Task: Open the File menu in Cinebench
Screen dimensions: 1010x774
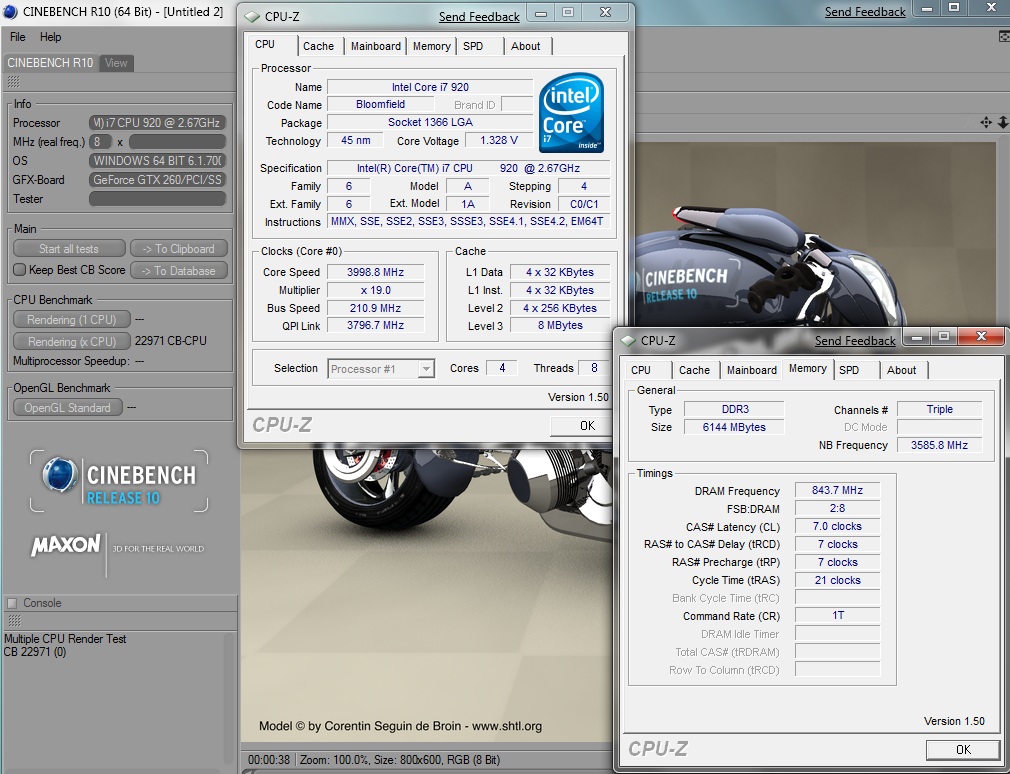Action: (17, 37)
